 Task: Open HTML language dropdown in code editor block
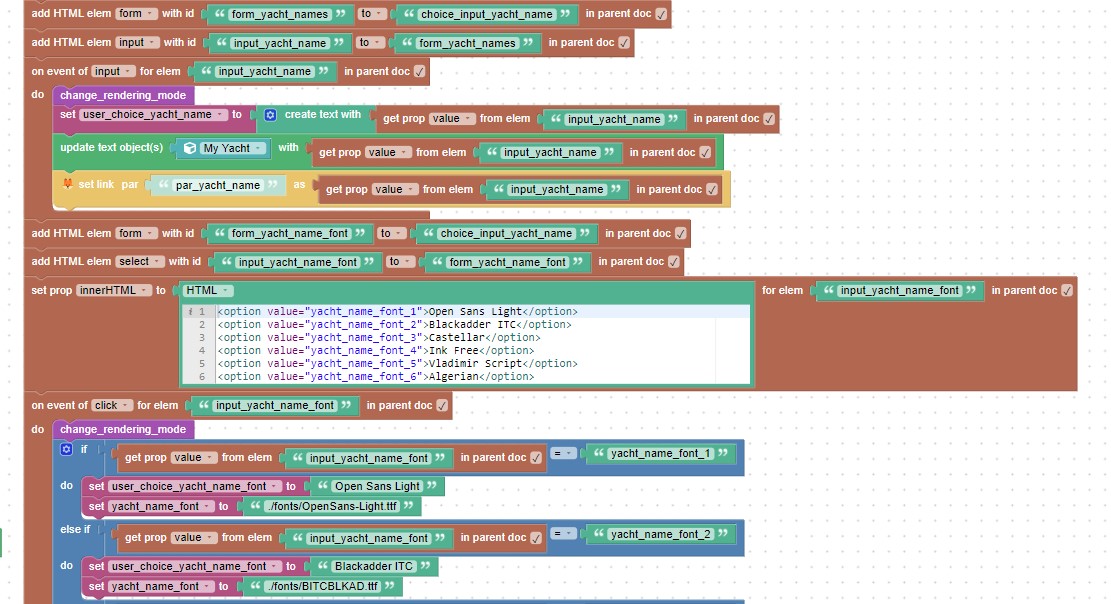[x=208, y=290]
